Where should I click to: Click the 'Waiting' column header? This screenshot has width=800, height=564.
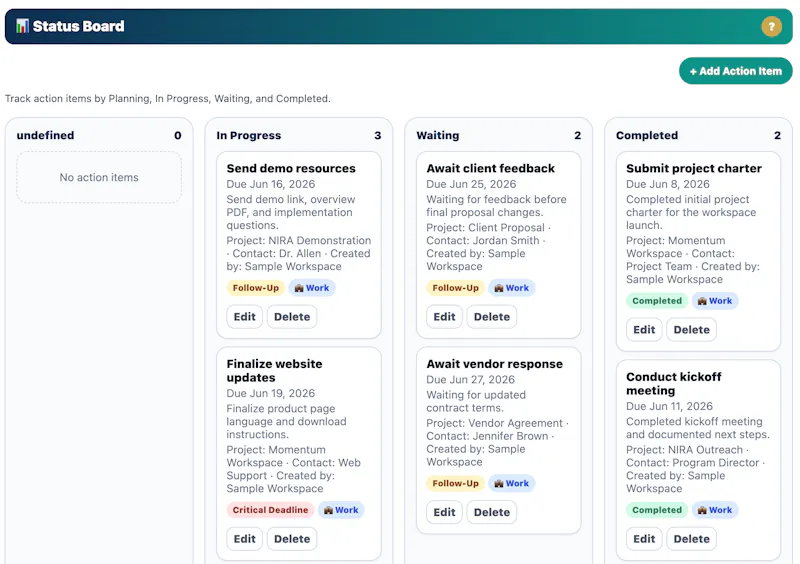[438, 135]
